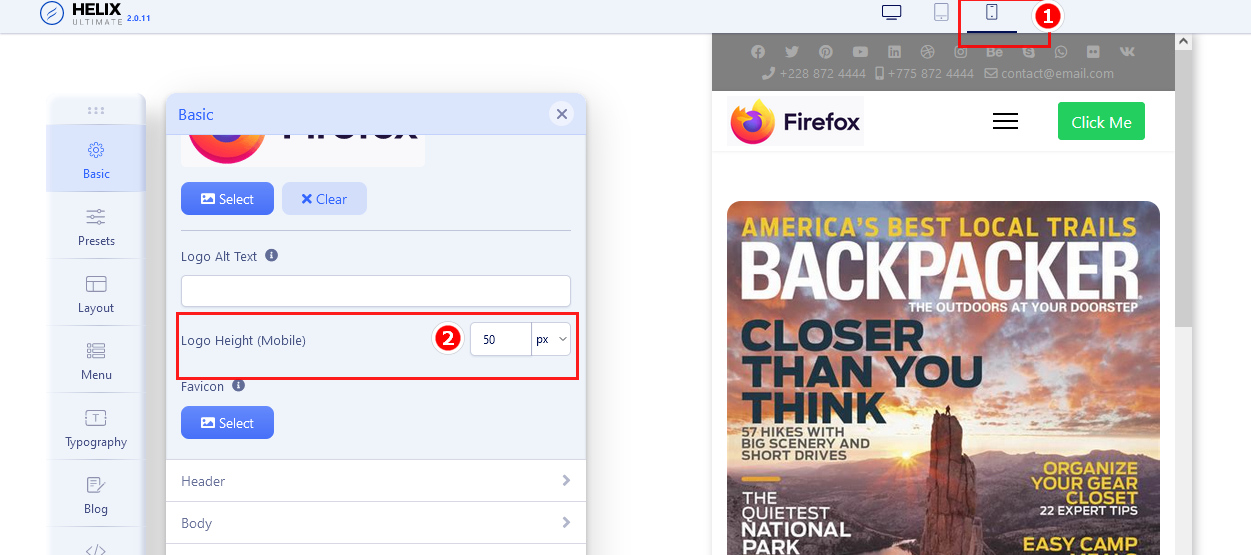This screenshot has width=1251, height=555.
Task: Click the Flickr icon in preview
Action: 1094,52
